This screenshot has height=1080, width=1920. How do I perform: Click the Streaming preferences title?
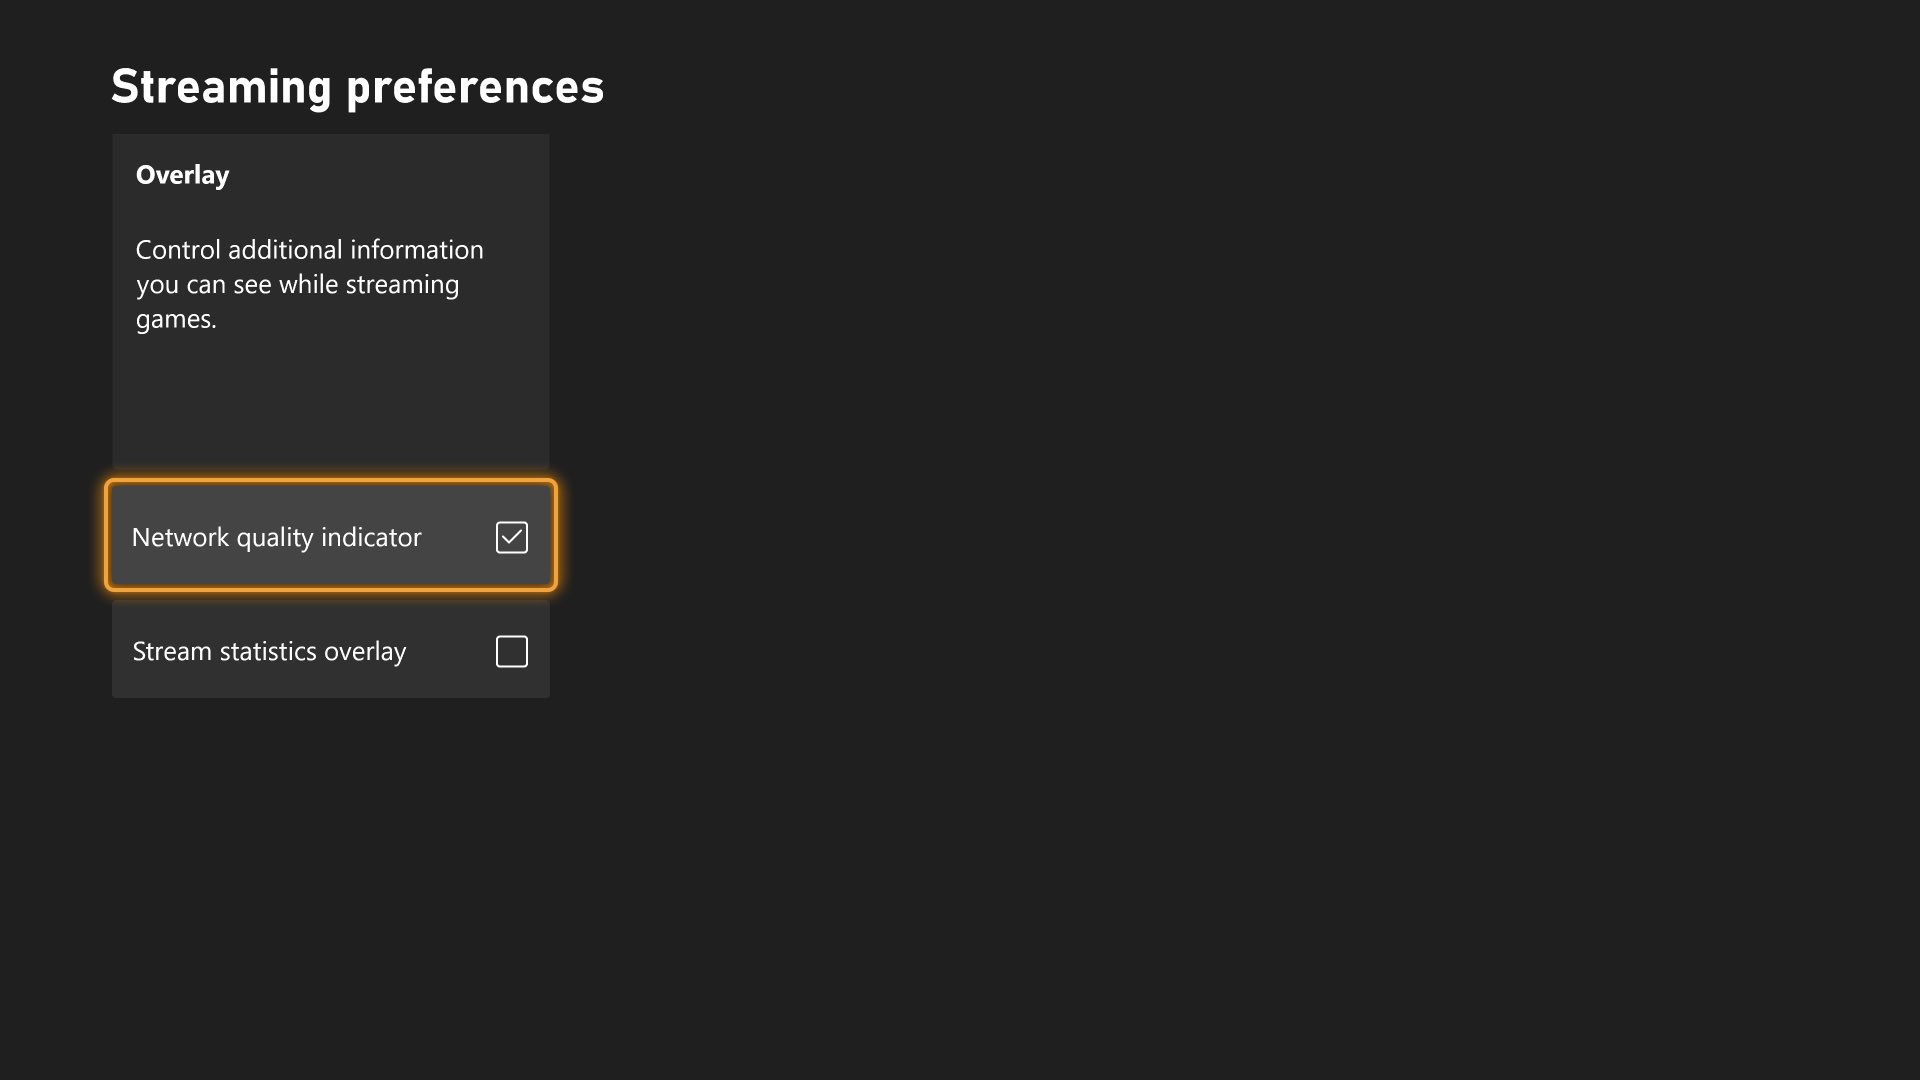point(357,86)
